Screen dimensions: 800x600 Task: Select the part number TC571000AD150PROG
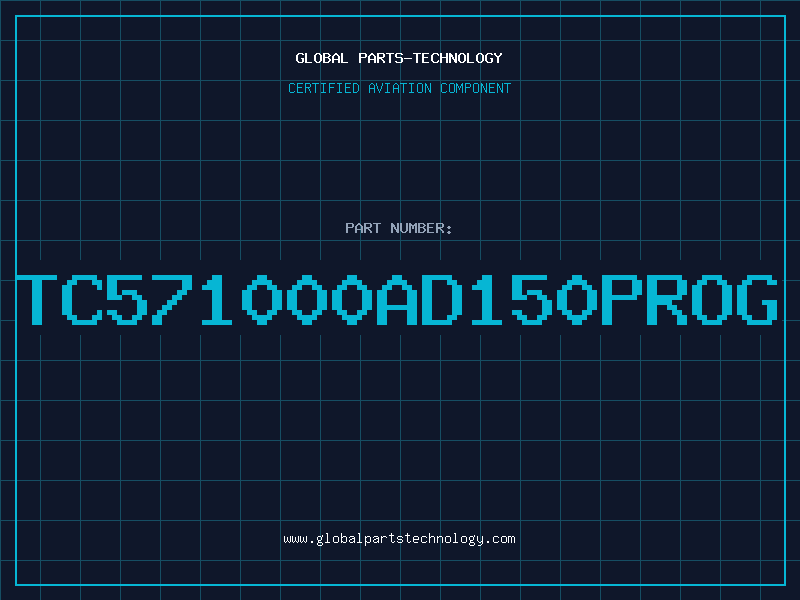tap(397, 300)
